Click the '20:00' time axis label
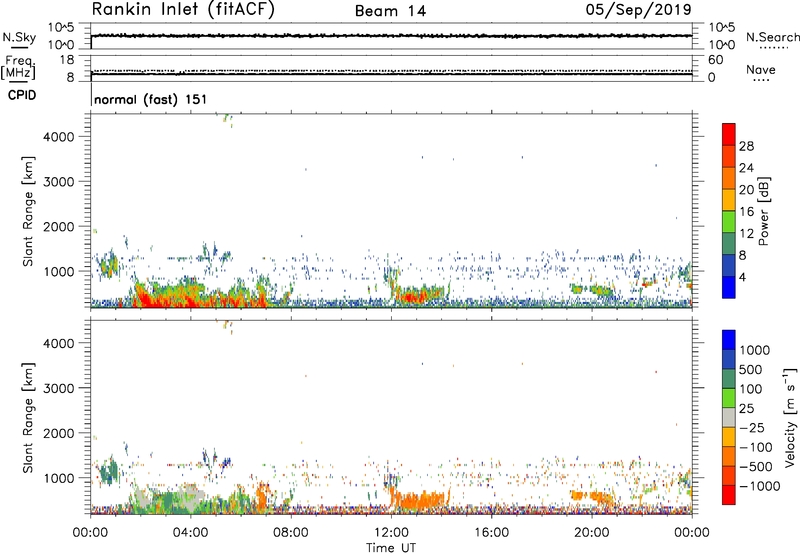This screenshot has height=554, width=800. pyautogui.click(x=591, y=533)
